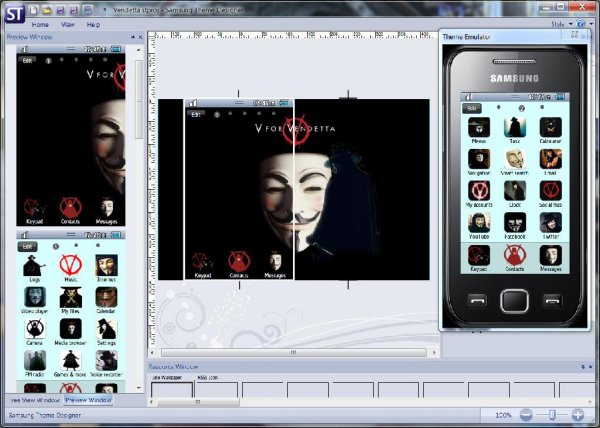Select the Idle Wallpaper resource thumbnail
The height and width of the screenshot is (428, 600).
click(172, 387)
